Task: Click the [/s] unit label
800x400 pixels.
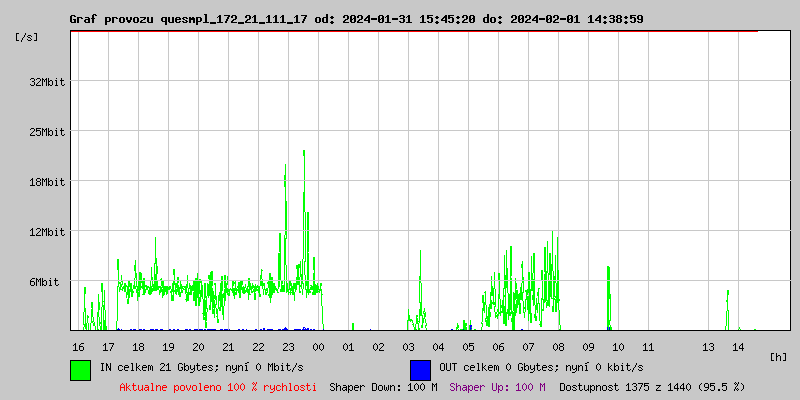Action: pyautogui.click(x=27, y=37)
